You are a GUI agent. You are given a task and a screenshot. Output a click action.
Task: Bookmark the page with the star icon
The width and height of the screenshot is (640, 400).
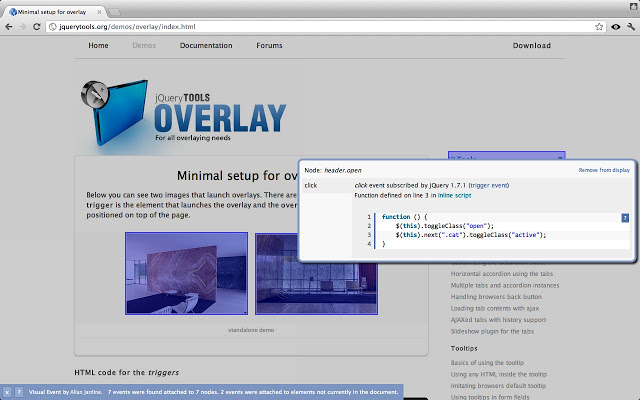click(x=599, y=27)
